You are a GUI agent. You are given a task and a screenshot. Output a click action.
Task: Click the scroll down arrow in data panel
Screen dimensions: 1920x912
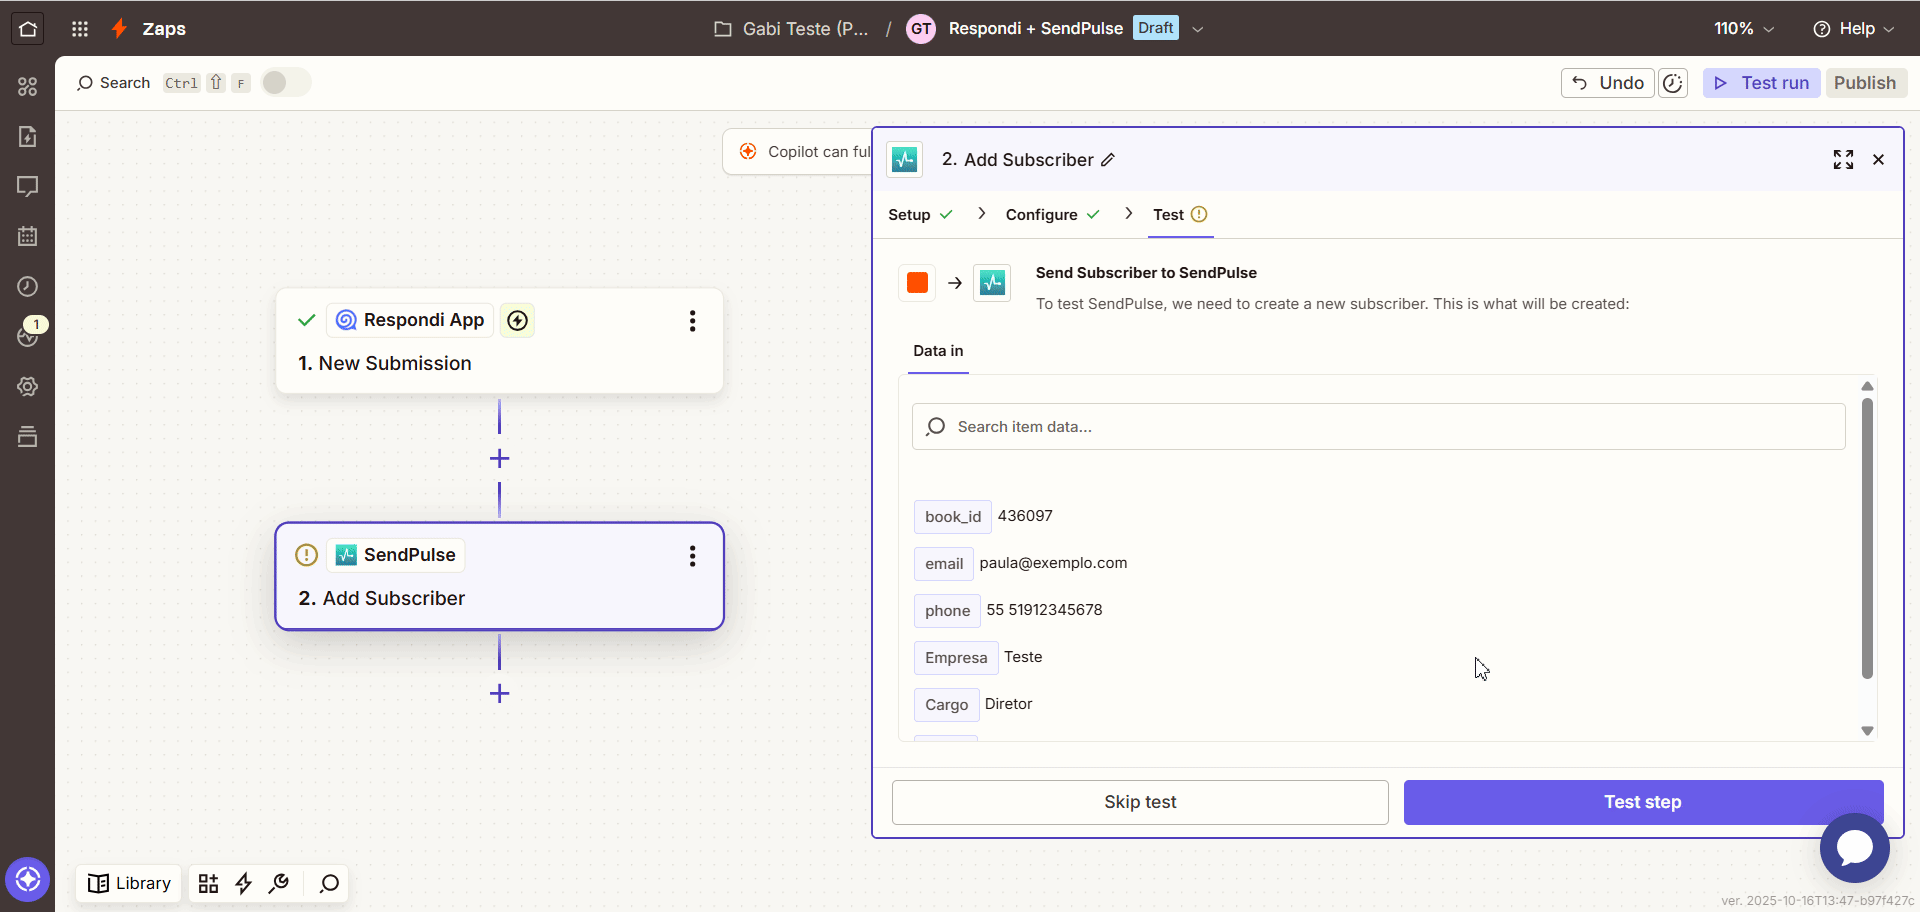click(1867, 731)
